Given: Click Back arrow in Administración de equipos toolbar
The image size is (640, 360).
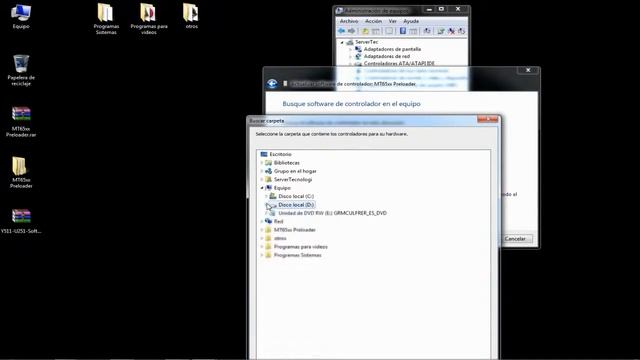Looking at the screenshot, I should coord(341,31).
